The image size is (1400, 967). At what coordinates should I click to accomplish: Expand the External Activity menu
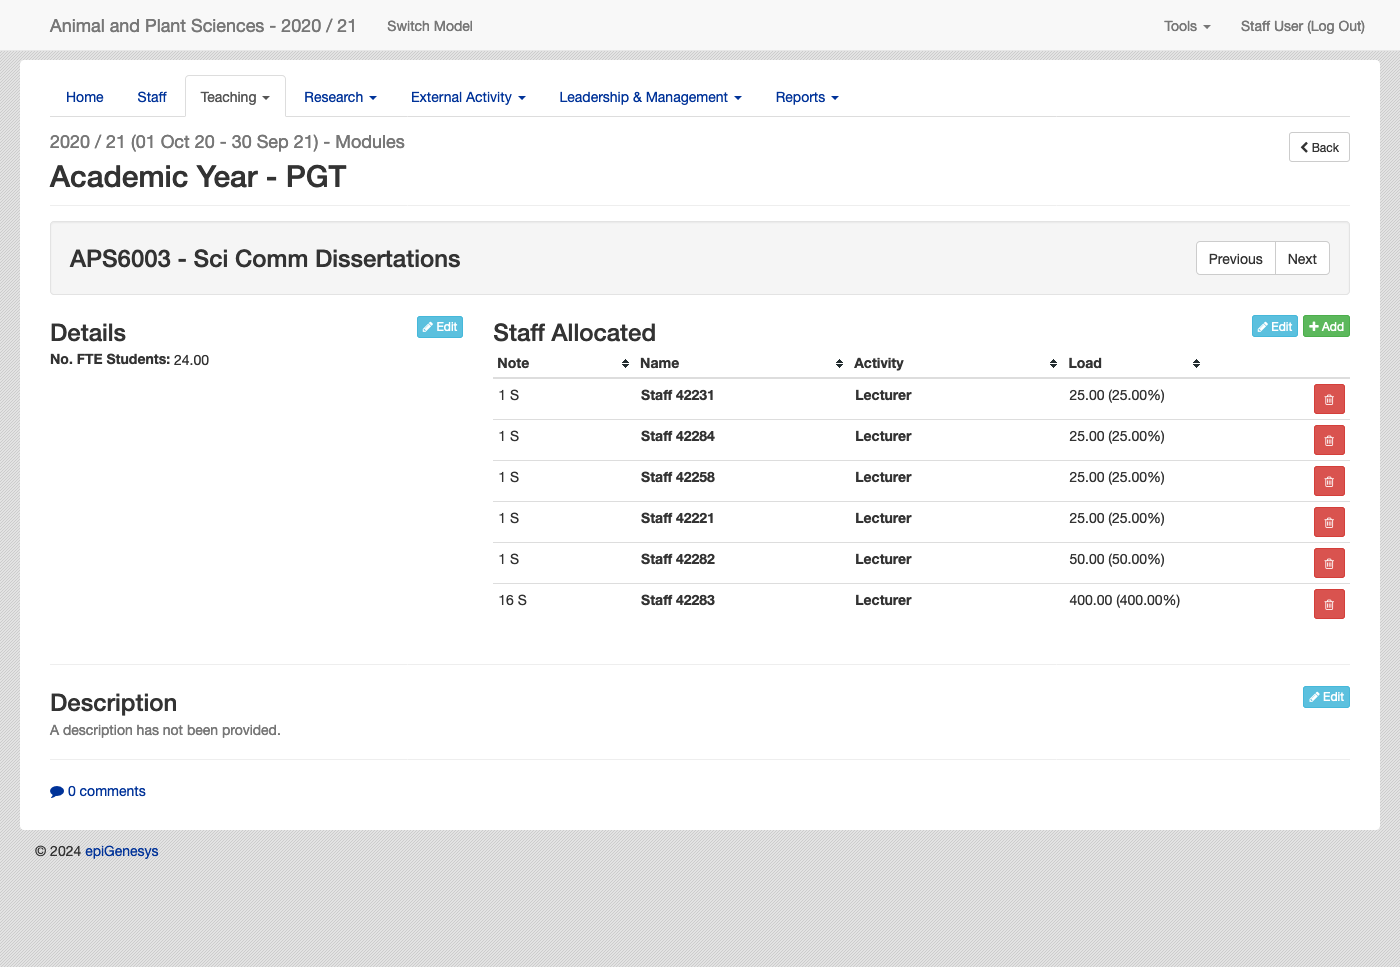[468, 97]
